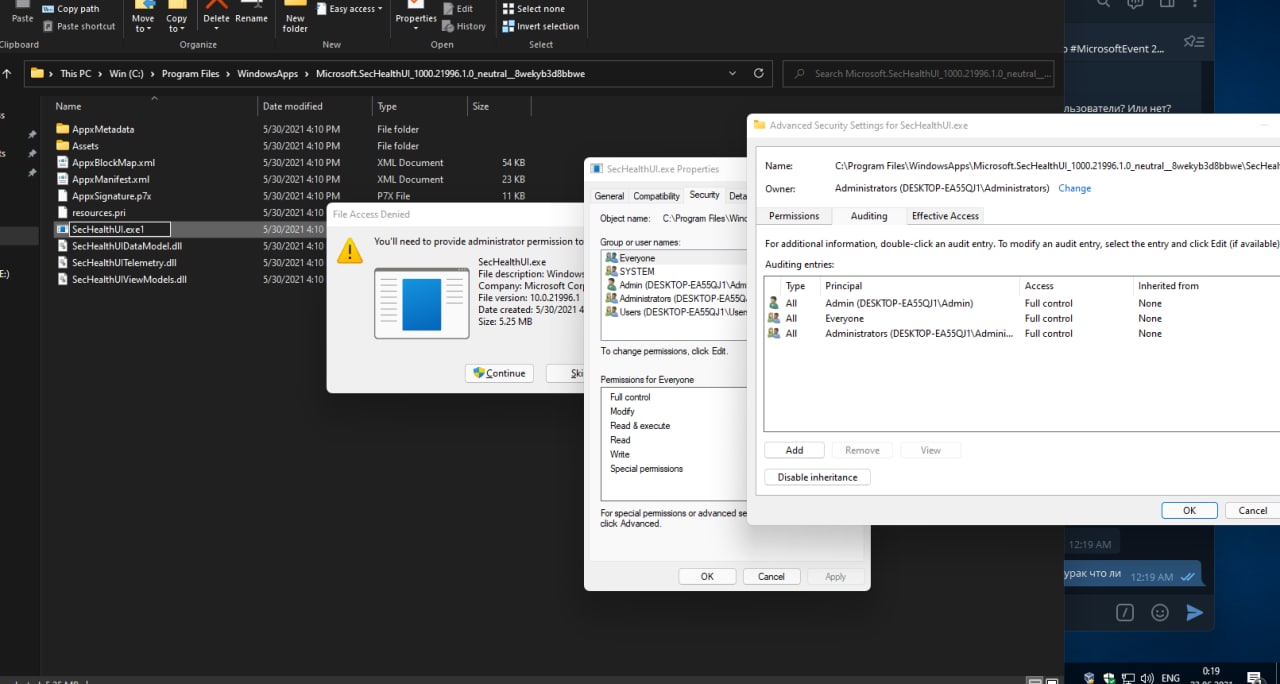Click Cancel in Advanced Security Settings
1280x684 pixels.
(x=1253, y=510)
